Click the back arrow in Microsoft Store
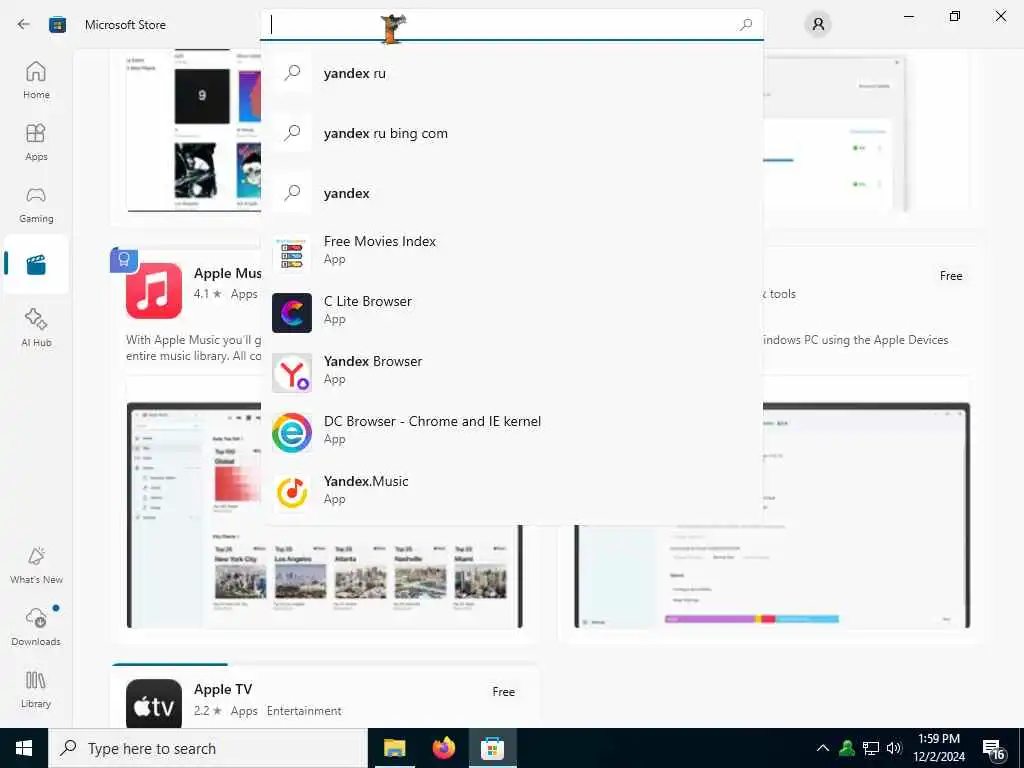 pyautogui.click(x=24, y=24)
